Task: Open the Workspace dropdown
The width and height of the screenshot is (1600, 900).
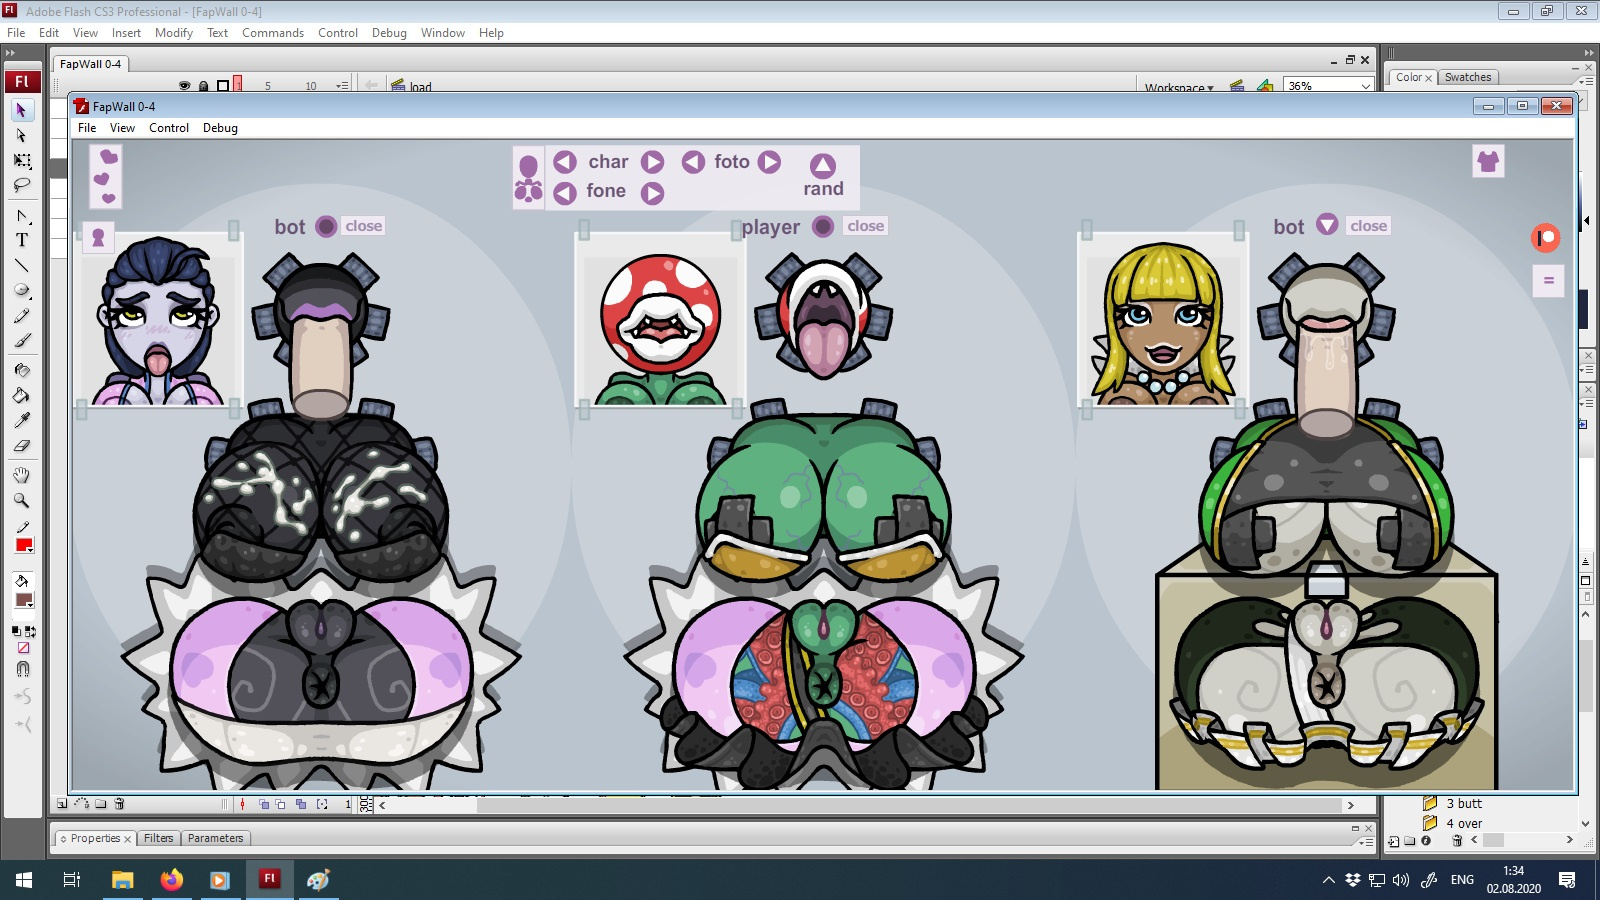Action: [x=1179, y=87]
